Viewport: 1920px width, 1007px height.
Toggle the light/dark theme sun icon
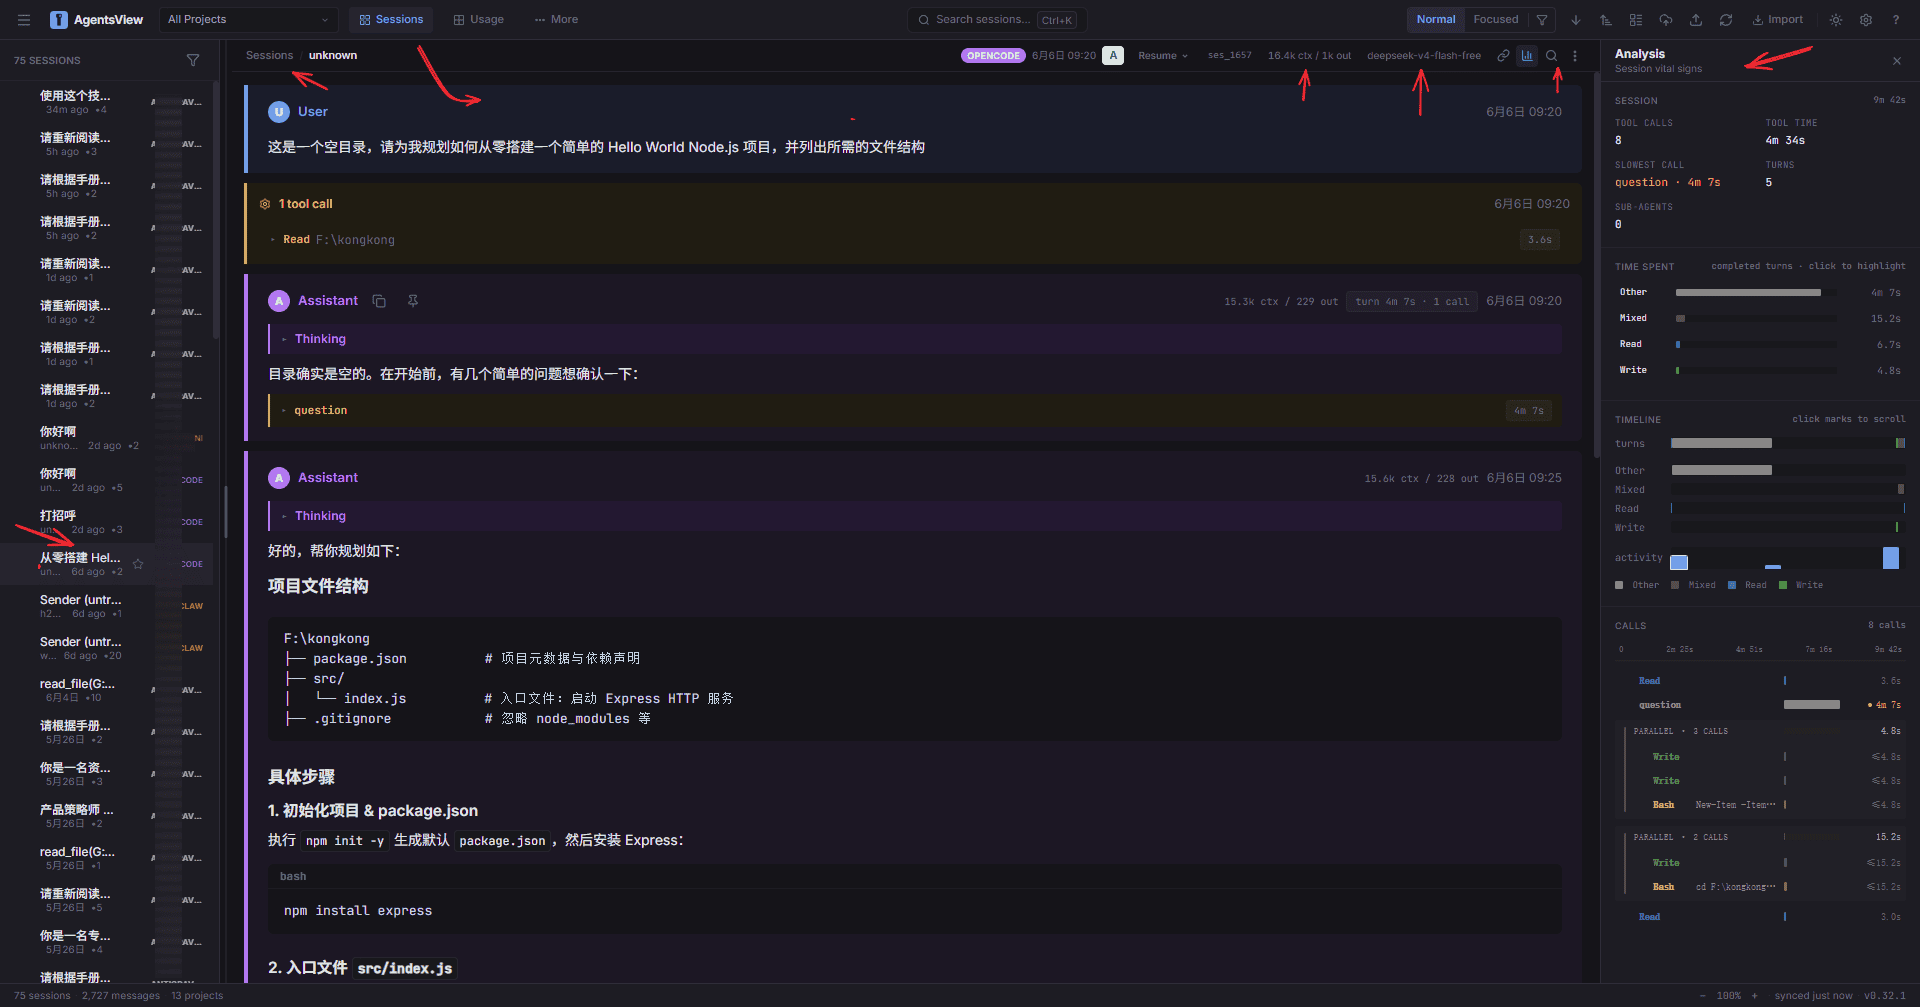tap(1836, 20)
